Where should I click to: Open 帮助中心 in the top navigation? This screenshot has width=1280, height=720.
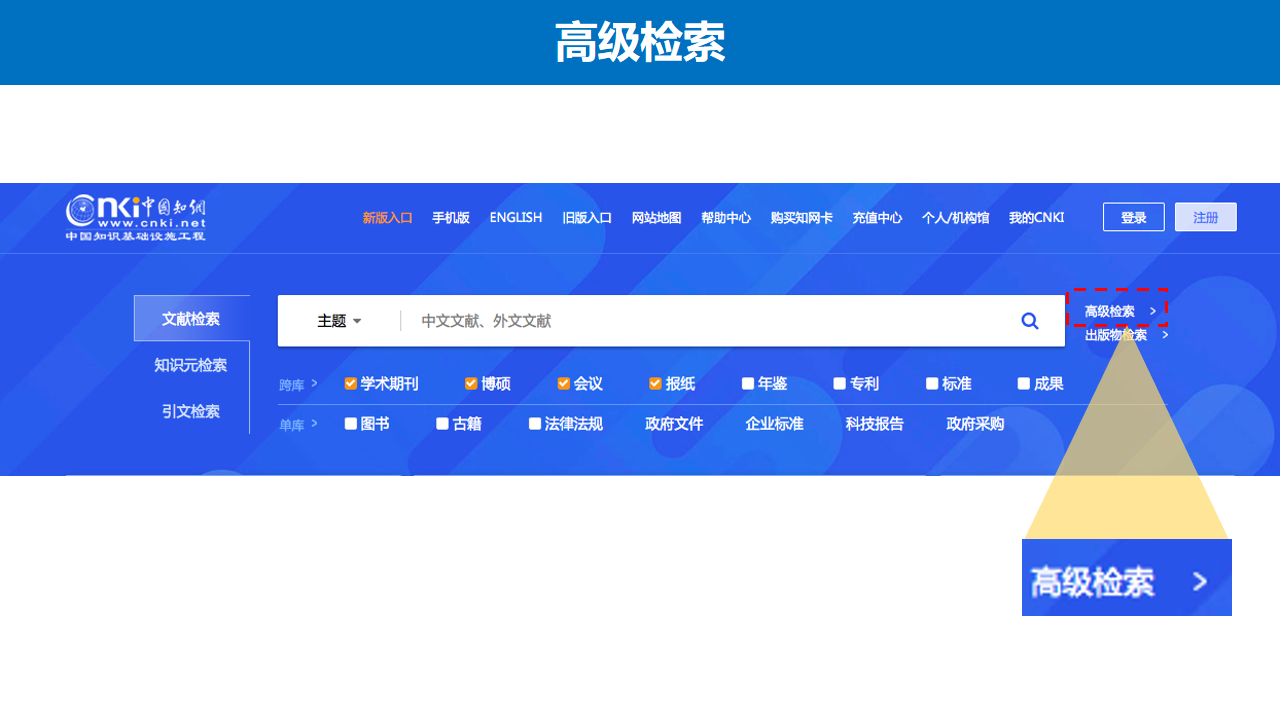click(x=726, y=217)
